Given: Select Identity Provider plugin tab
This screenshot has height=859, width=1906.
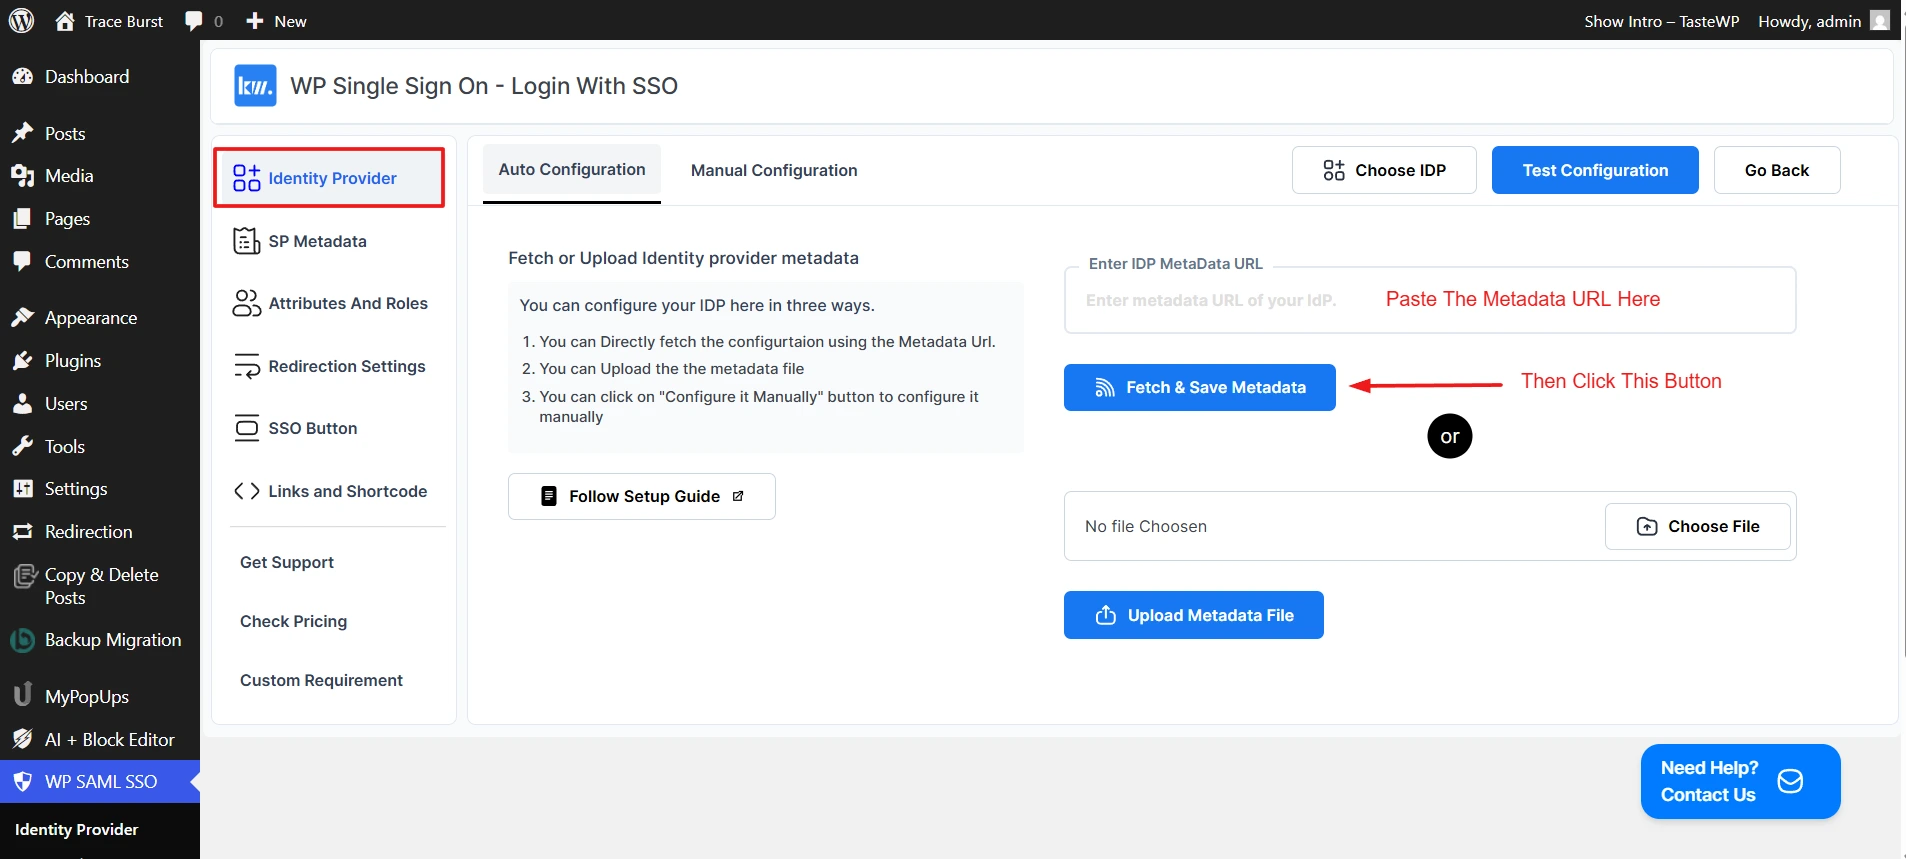Looking at the screenshot, I should (329, 178).
